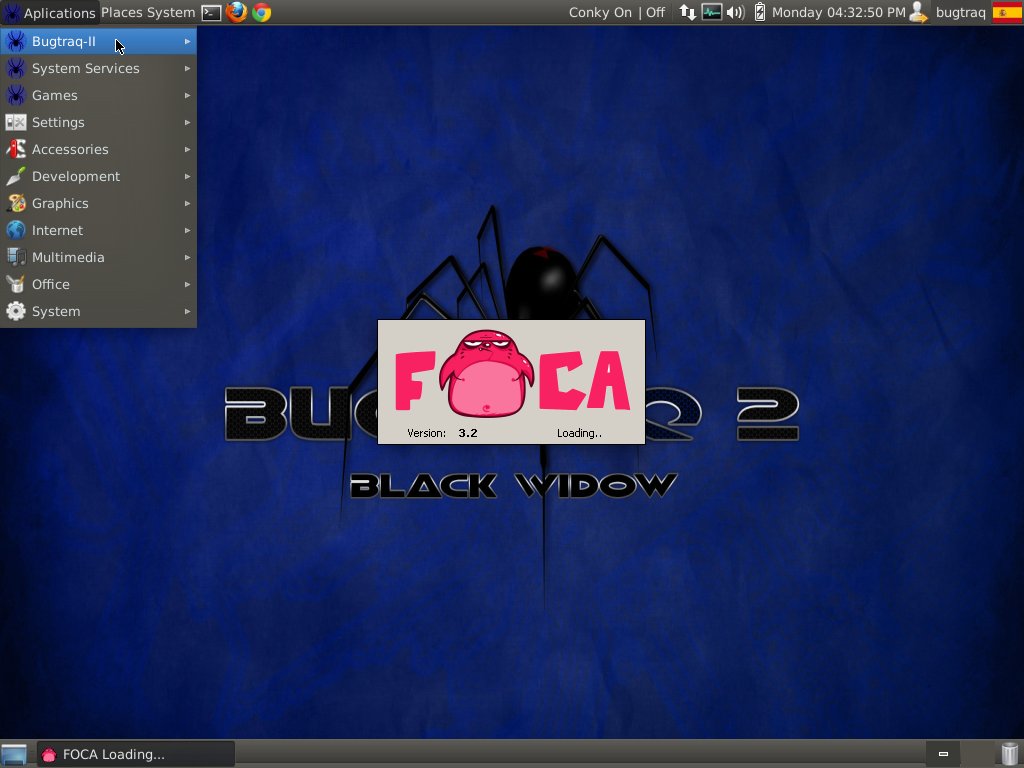Viewport: 1024px width, 768px height.
Task: Open the Aplications menu
Action: click(50, 12)
